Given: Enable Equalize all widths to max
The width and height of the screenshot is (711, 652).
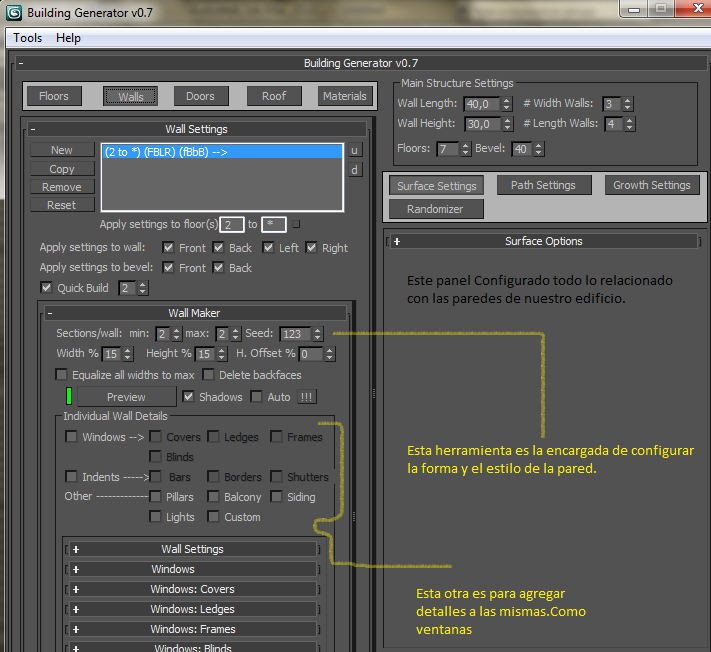Looking at the screenshot, I should [62, 375].
